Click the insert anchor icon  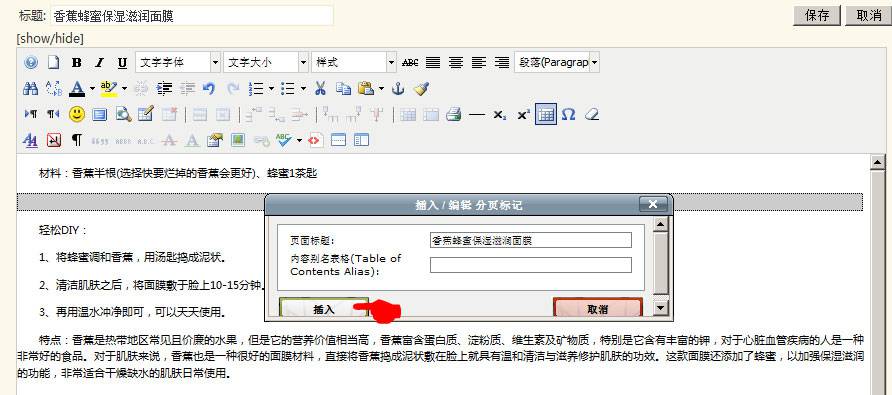coord(398,89)
